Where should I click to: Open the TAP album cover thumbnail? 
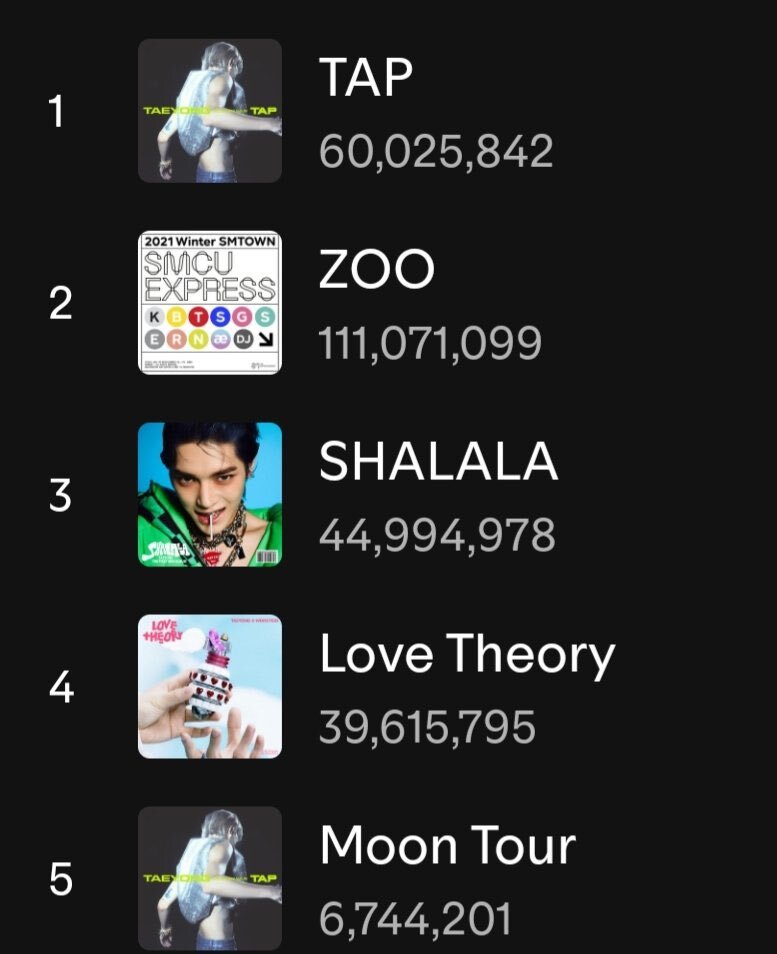[210, 111]
